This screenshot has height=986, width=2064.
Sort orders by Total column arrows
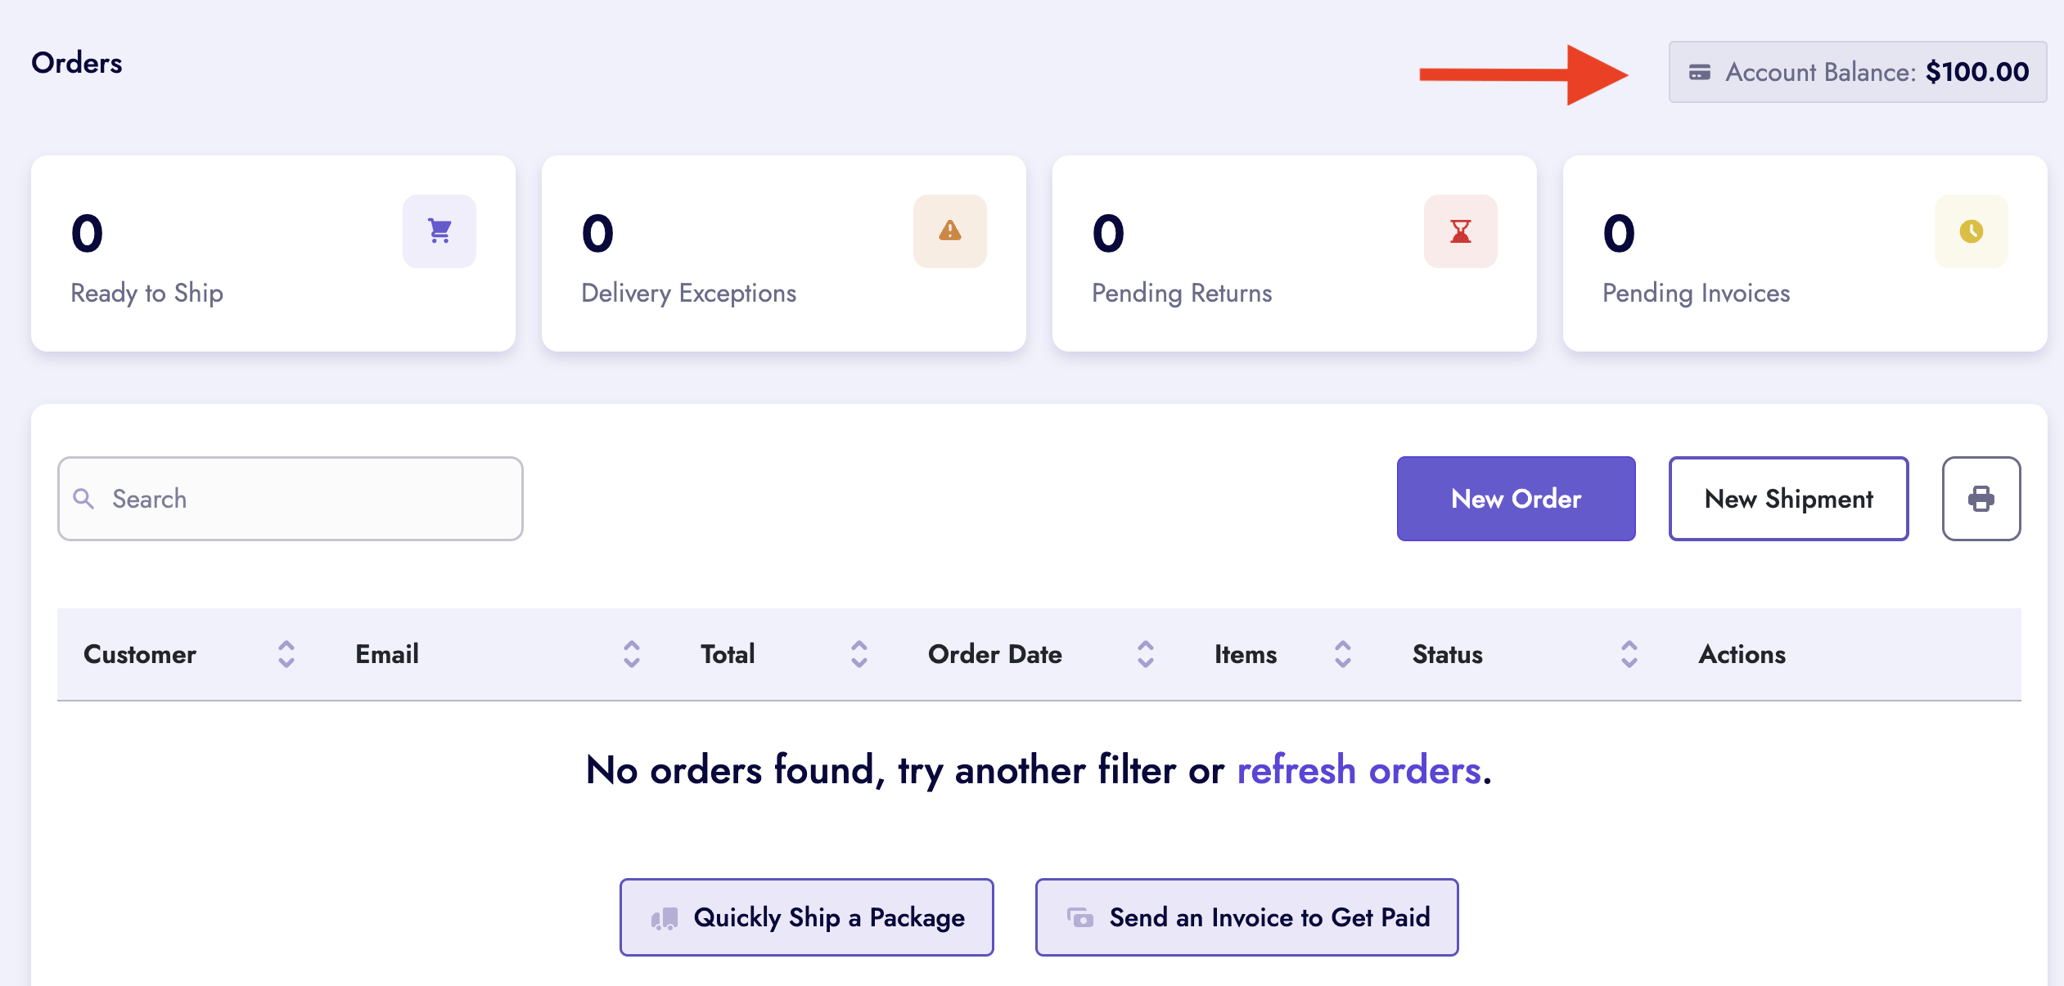[x=859, y=654]
